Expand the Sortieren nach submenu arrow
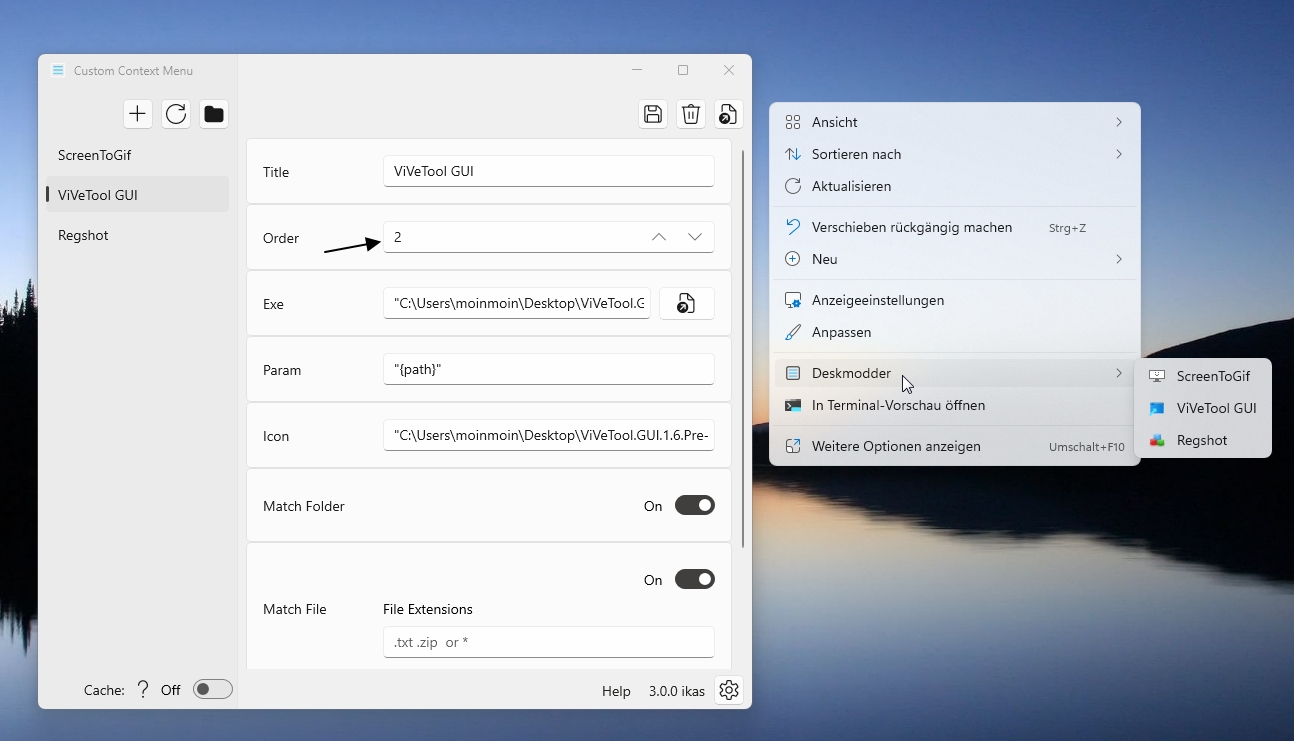Viewport: 1294px width, 741px height. 1119,154
